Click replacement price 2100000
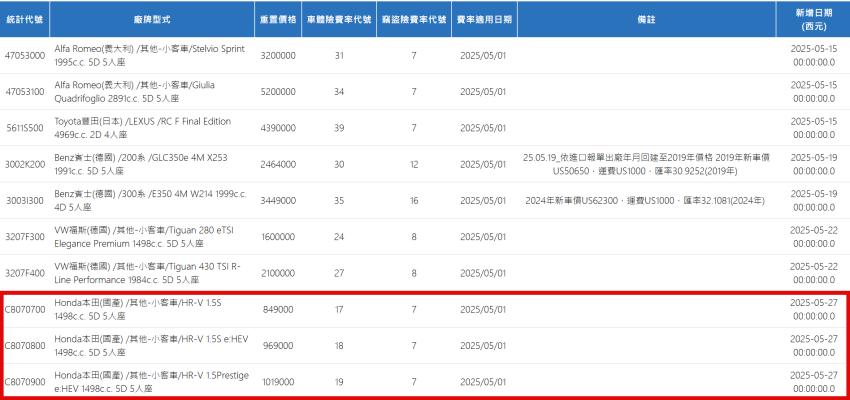This screenshot has height=400, width=850. (278, 273)
